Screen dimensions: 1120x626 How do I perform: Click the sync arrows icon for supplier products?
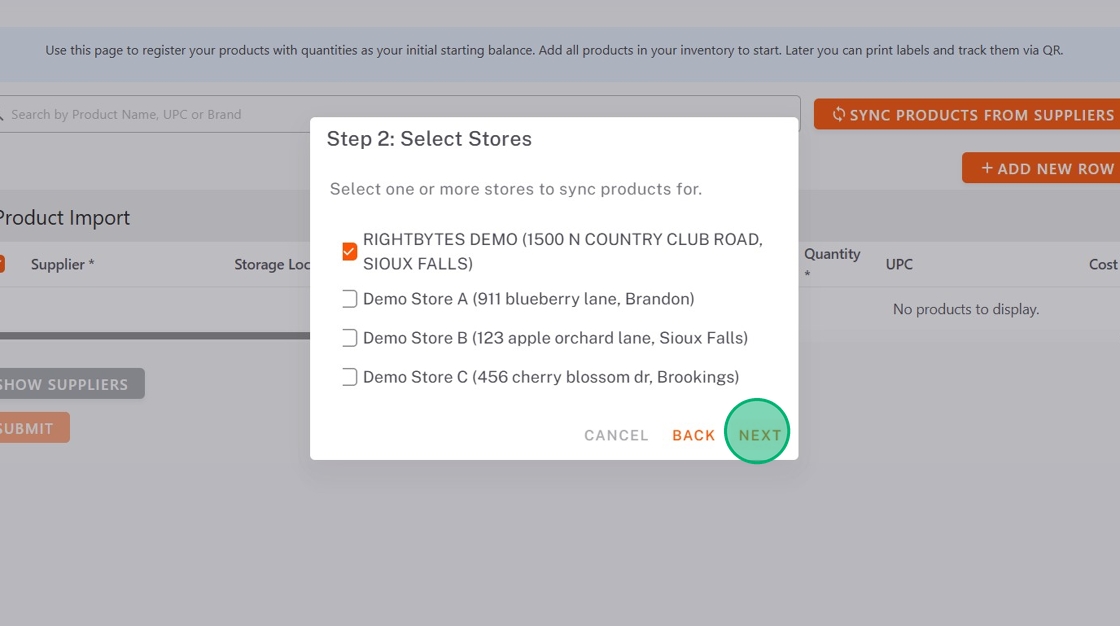pos(838,115)
